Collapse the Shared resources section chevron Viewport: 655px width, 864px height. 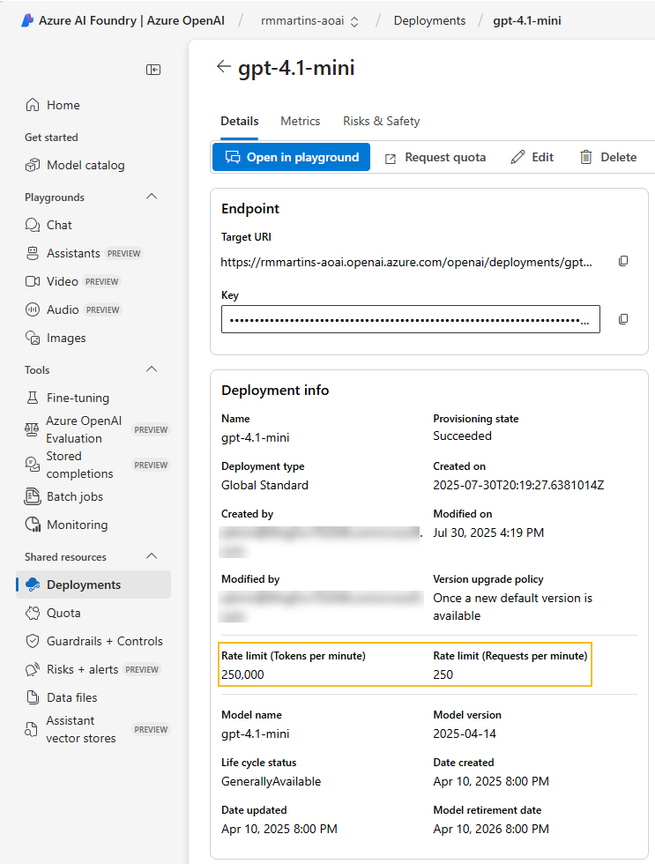[x=151, y=556]
